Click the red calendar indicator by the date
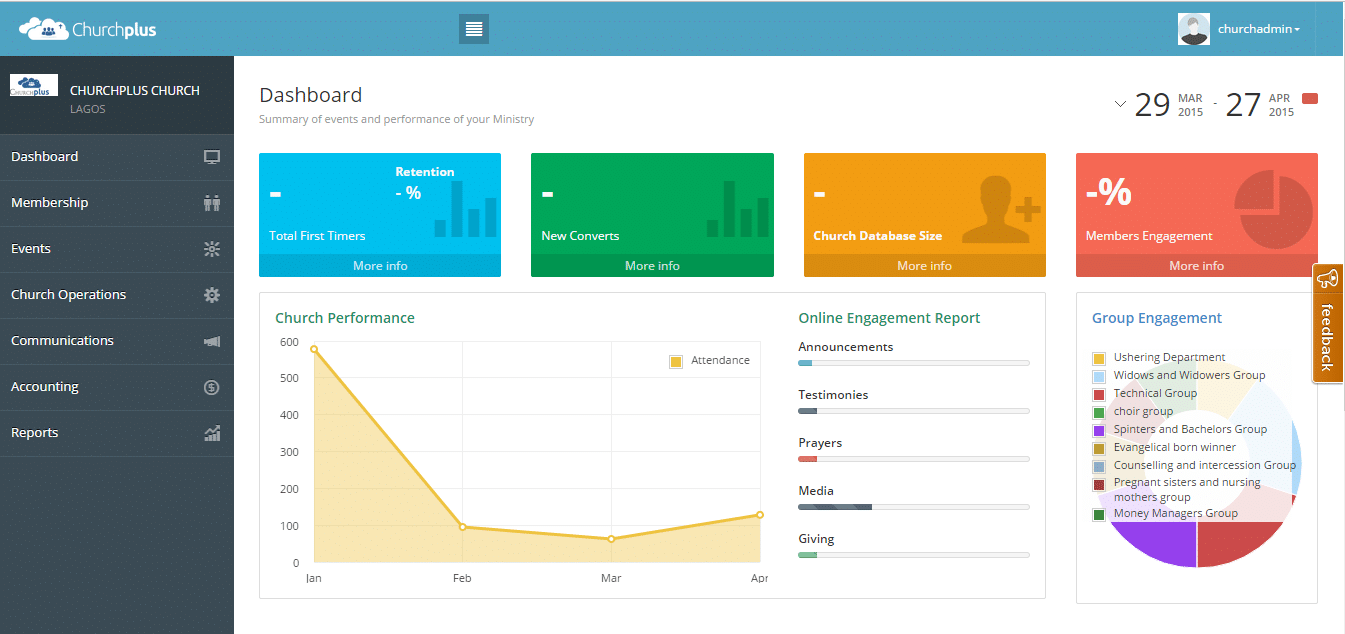The image size is (1345, 634). point(1310,98)
